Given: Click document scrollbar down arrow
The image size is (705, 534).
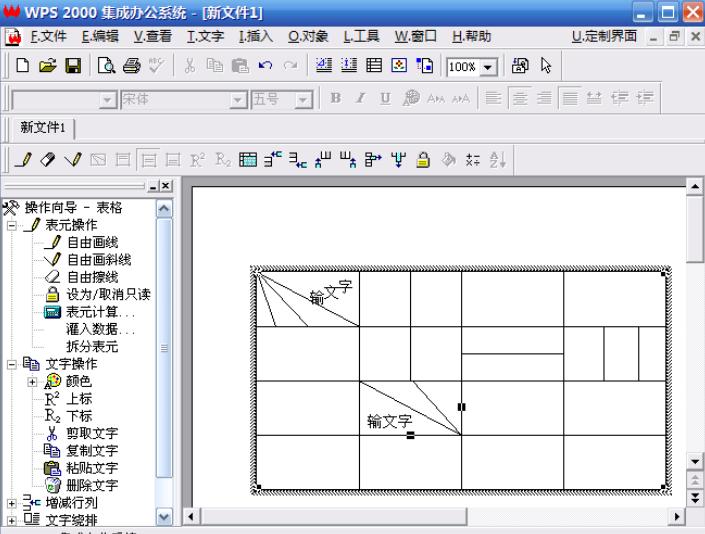Looking at the screenshot, I should pos(695,461).
